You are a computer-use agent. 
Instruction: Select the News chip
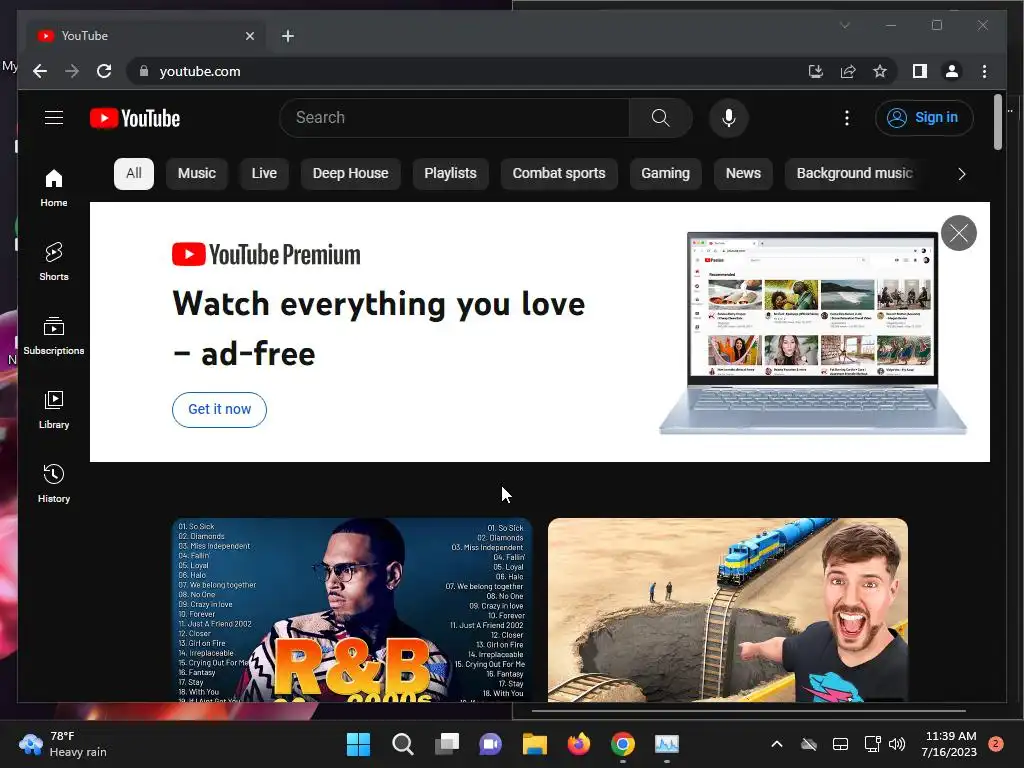(743, 174)
